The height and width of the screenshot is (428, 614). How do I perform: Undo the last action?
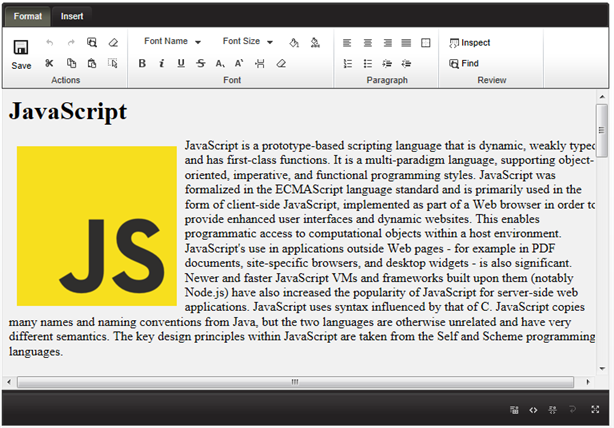click(49, 42)
